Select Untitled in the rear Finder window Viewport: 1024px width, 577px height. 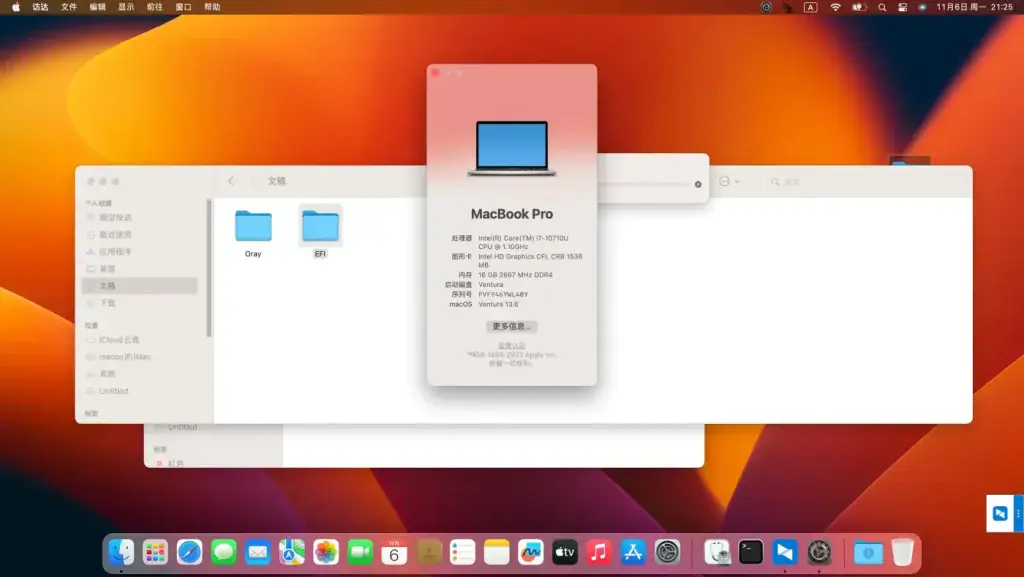(182, 427)
